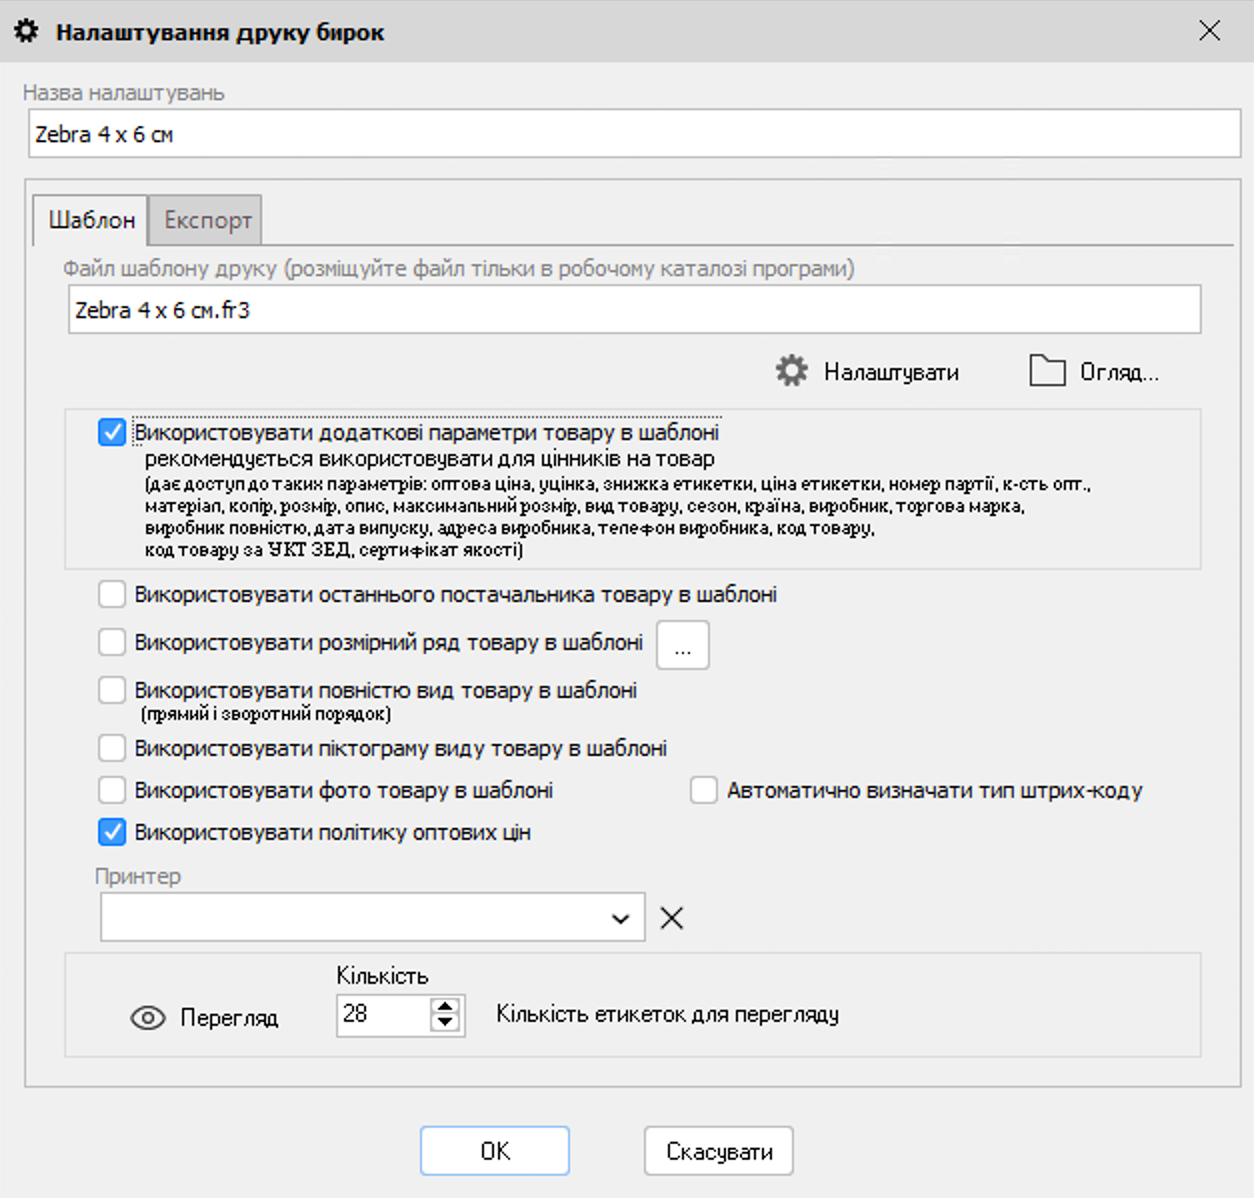Select the Шаблон tab

tap(91, 220)
